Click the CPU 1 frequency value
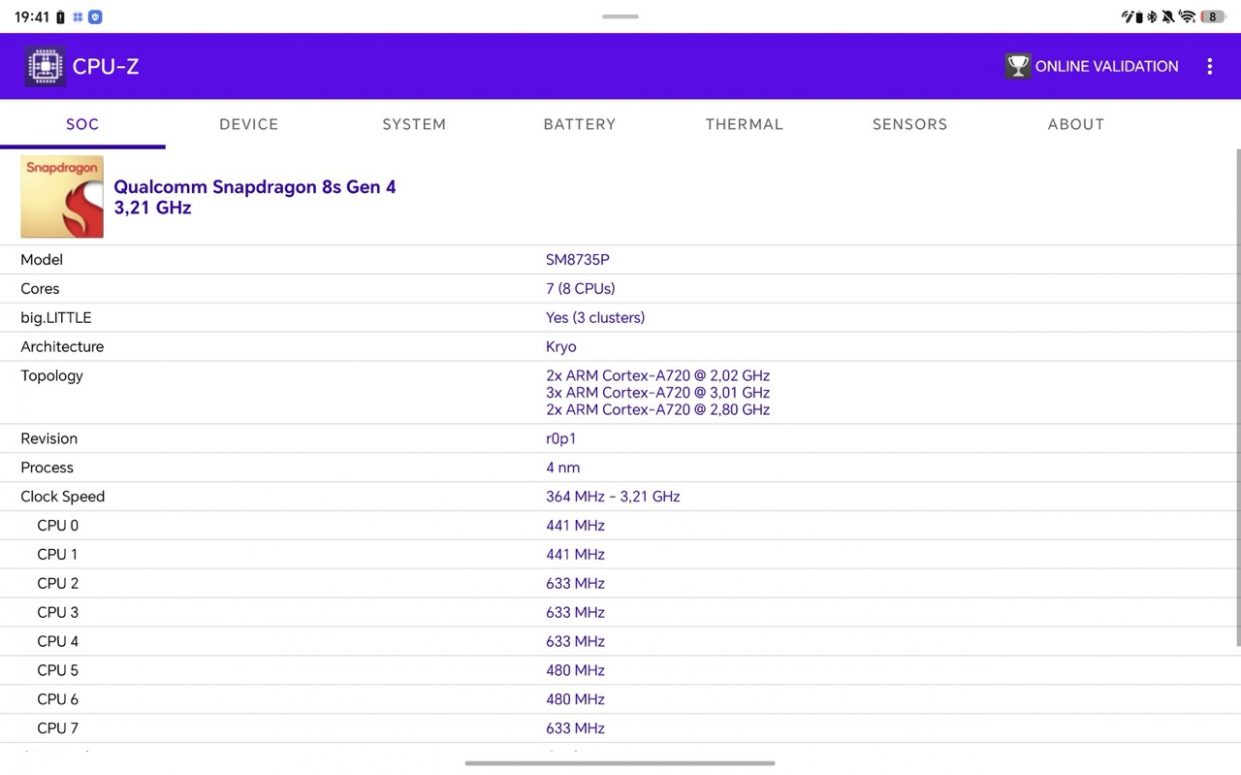The image size is (1241, 775). [x=576, y=555]
